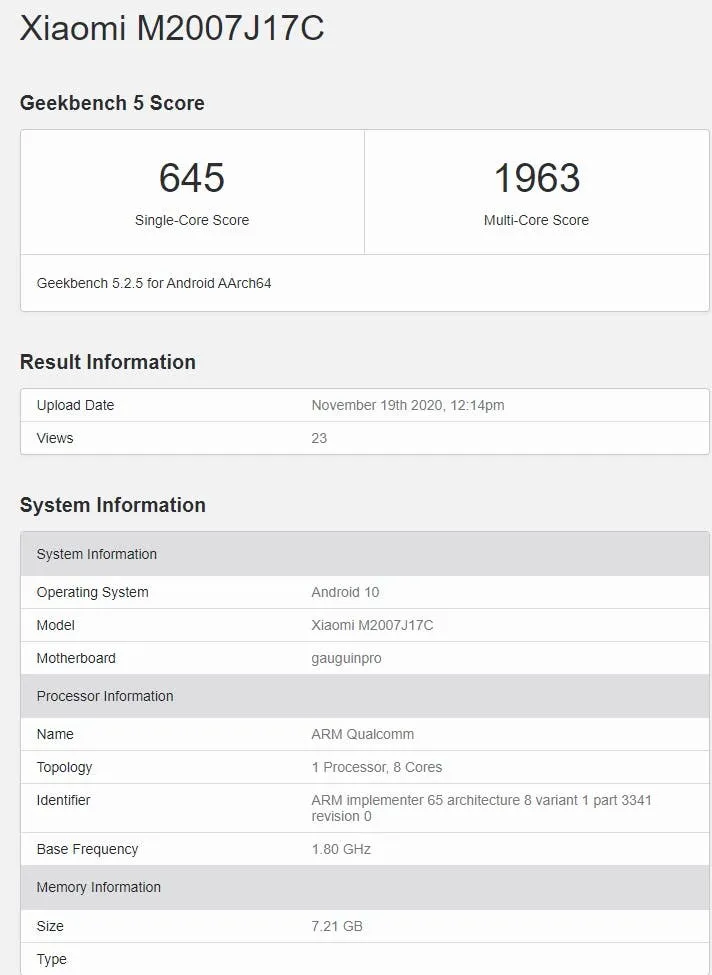The height and width of the screenshot is (975, 712).
Task: Click the Android 10 operating system value
Action: [x=345, y=592]
